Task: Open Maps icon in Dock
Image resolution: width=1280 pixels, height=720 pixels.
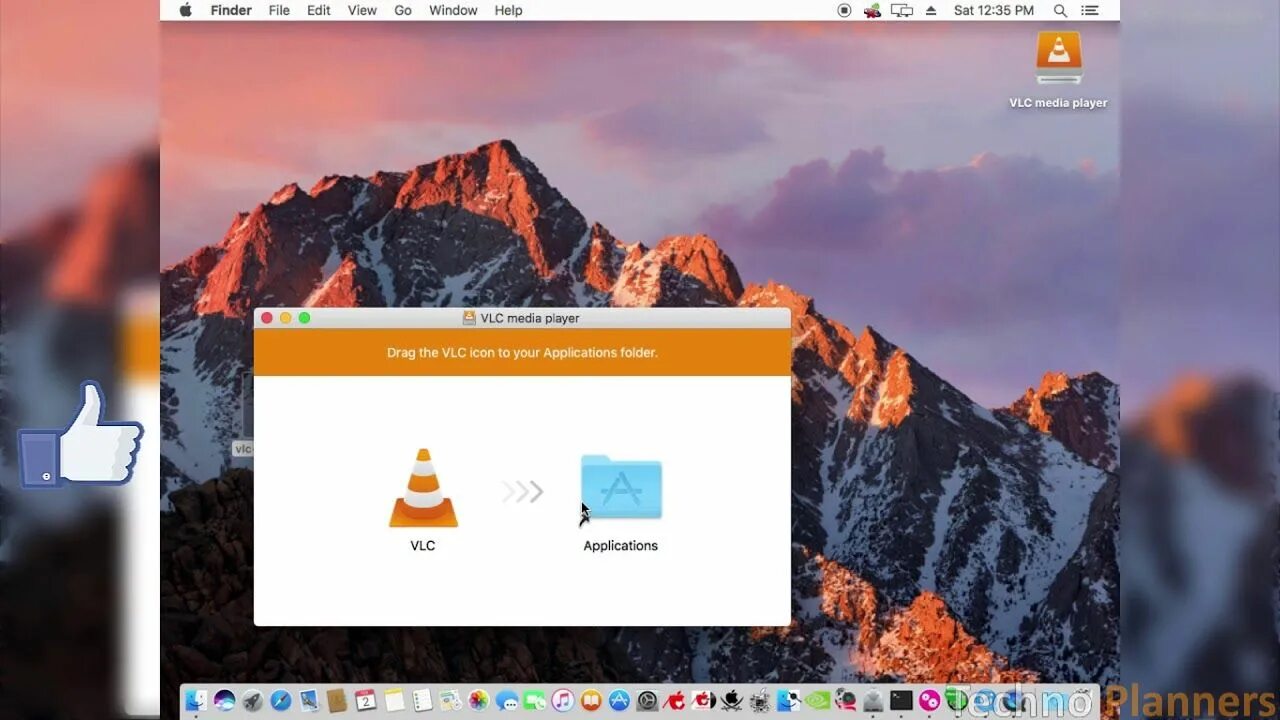Action: point(450,701)
